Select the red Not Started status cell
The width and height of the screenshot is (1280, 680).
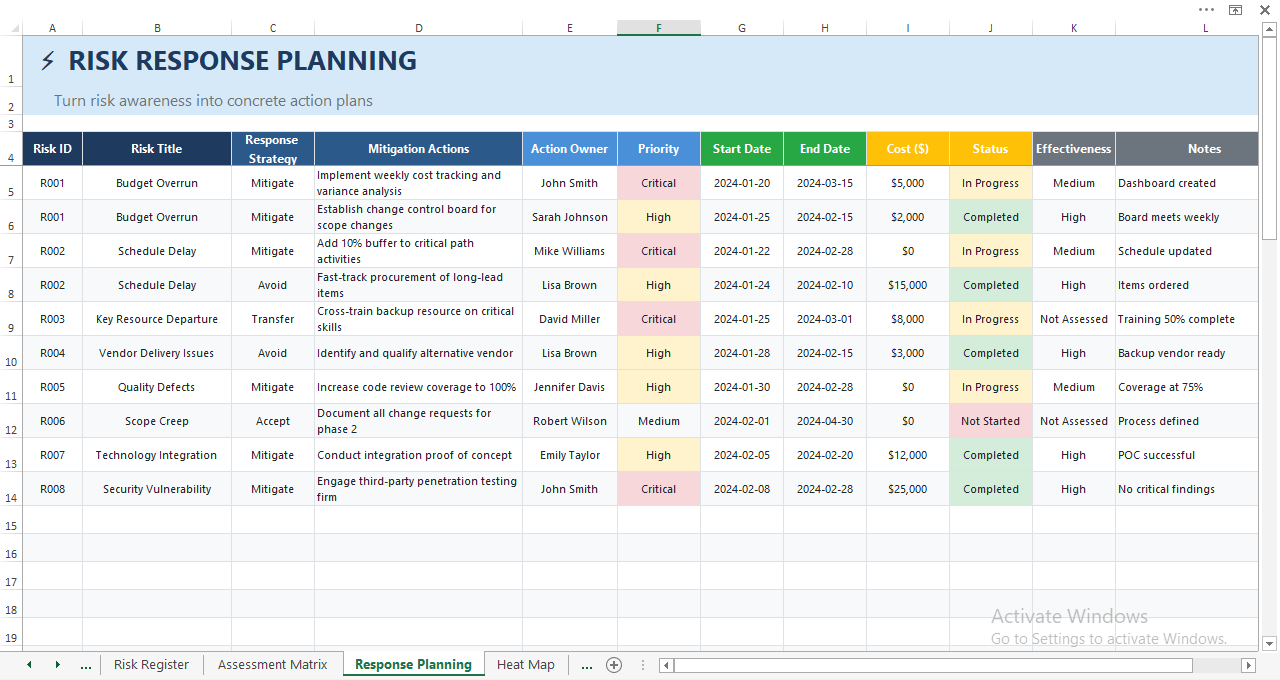(990, 421)
